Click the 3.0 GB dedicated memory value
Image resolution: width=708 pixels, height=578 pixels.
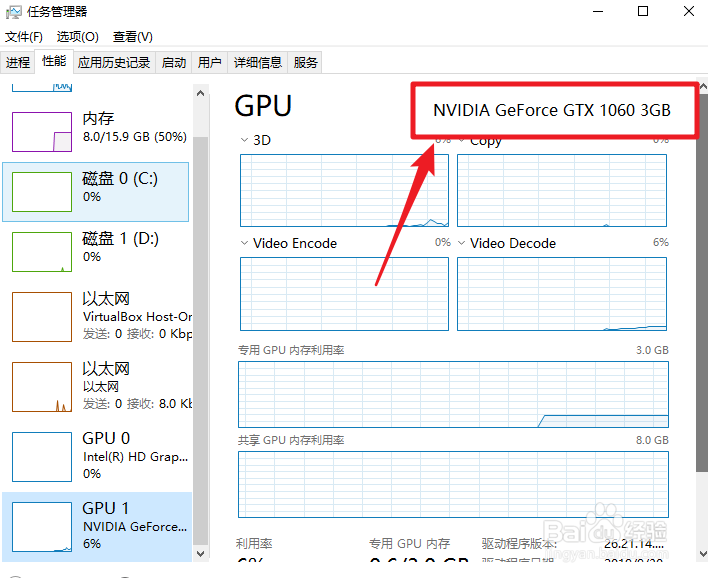pyautogui.click(x=652, y=350)
